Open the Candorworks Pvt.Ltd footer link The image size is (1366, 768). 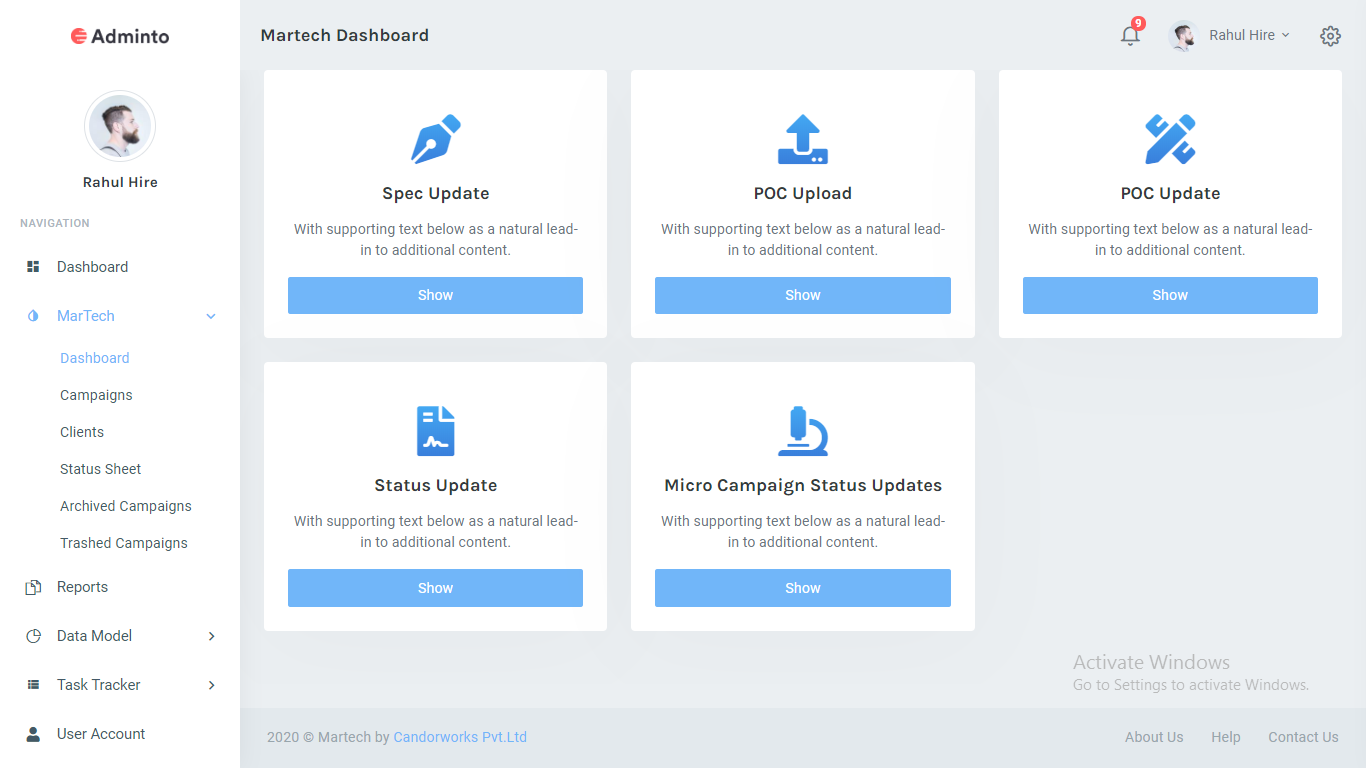coord(460,737)
